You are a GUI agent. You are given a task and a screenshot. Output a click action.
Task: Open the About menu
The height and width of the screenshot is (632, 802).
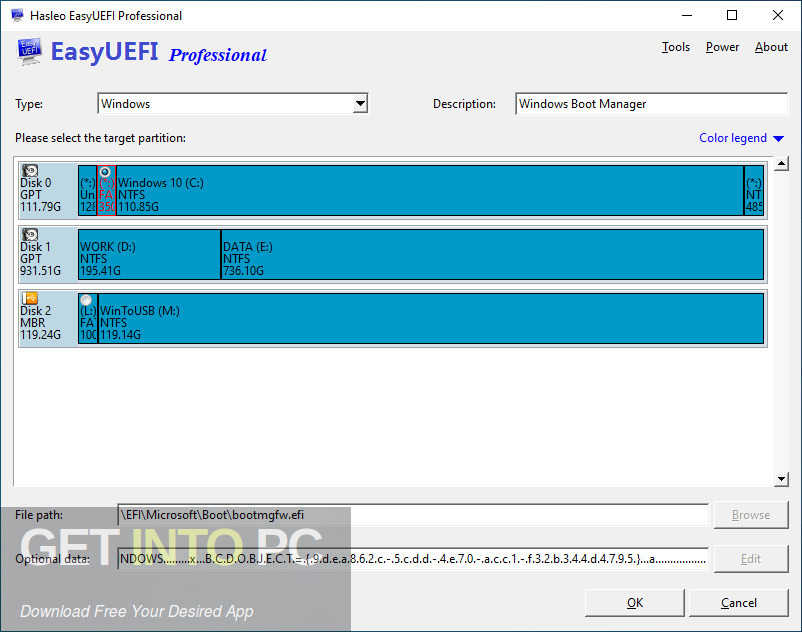point(771,47)
